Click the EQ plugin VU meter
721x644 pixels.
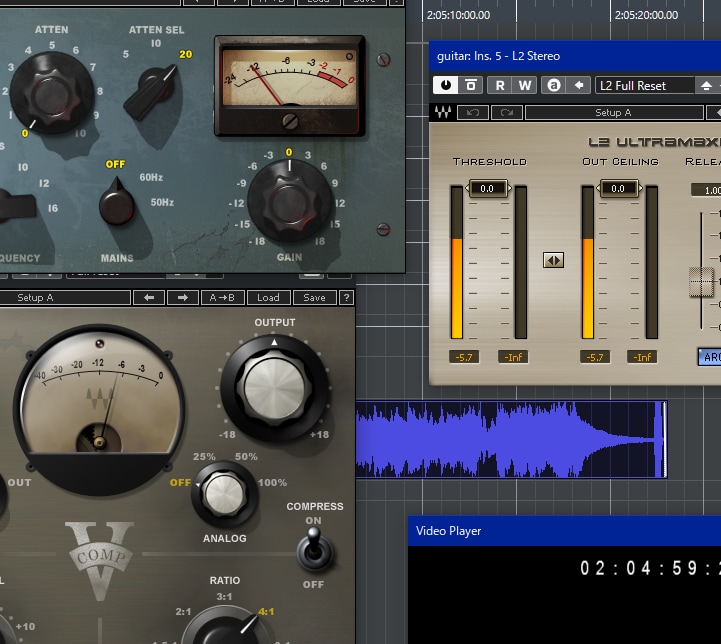coord(290,86)
